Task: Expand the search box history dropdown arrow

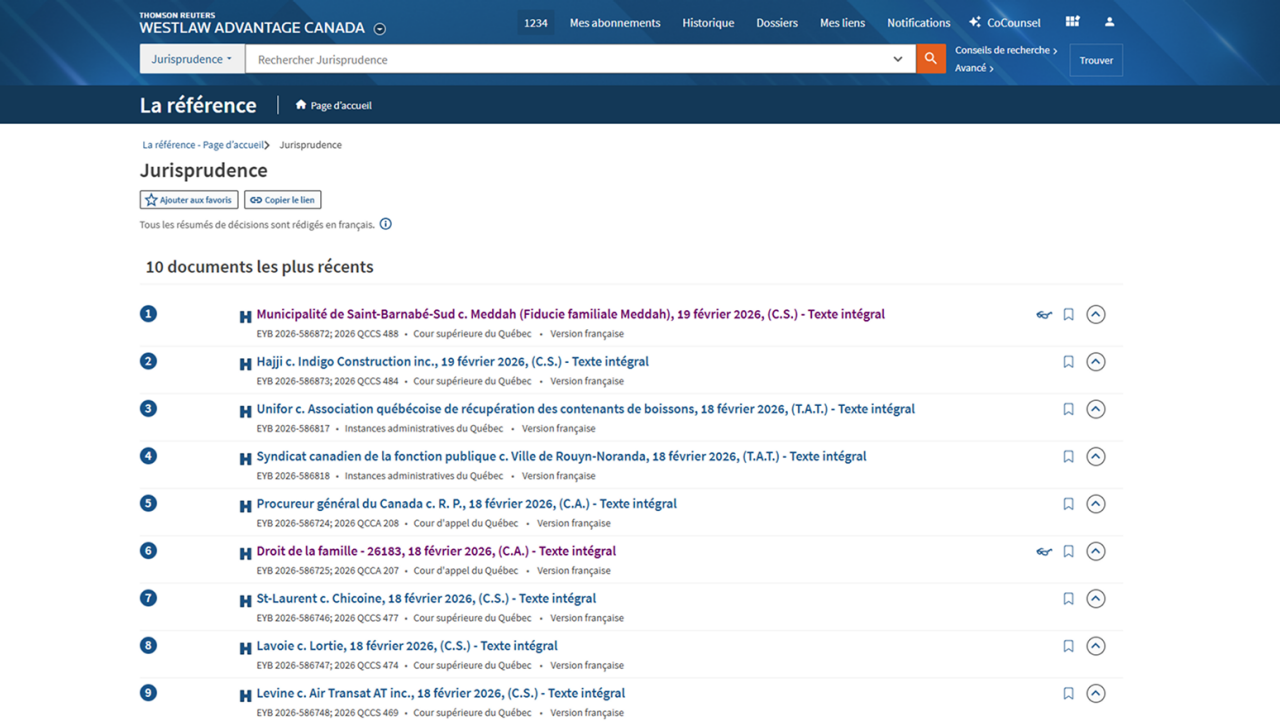Action: pyautogui.click(x=898, y=59)
